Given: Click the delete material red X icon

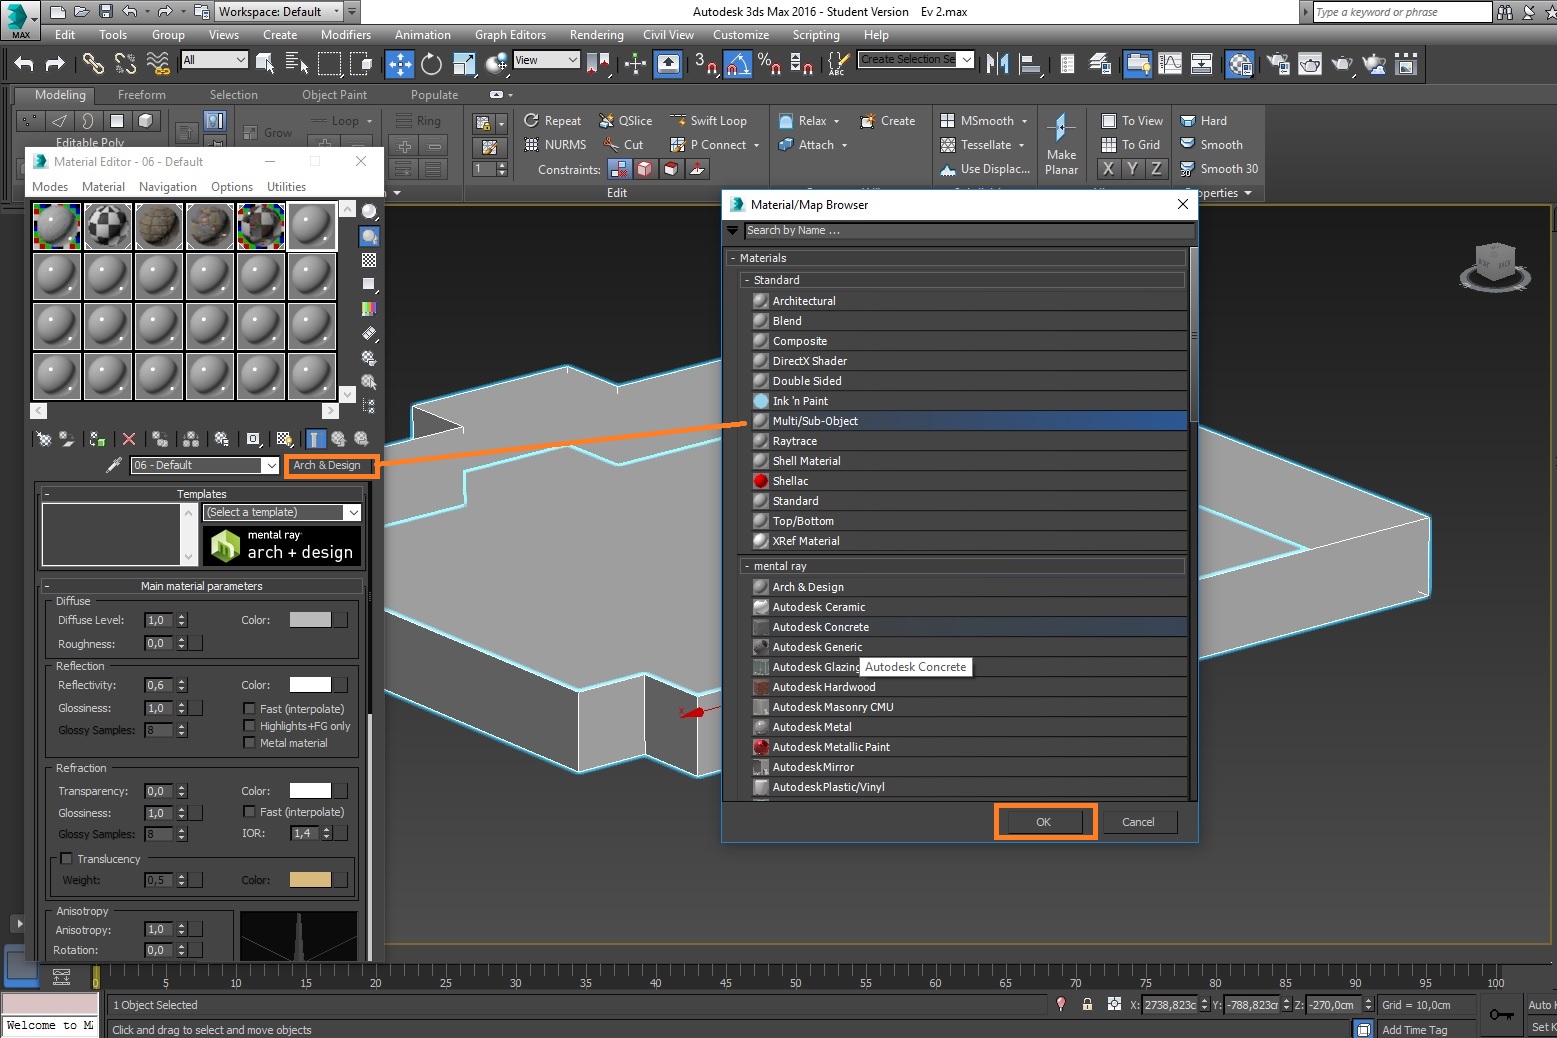Looking at the screenshot, I should click(x=128, y=440).
